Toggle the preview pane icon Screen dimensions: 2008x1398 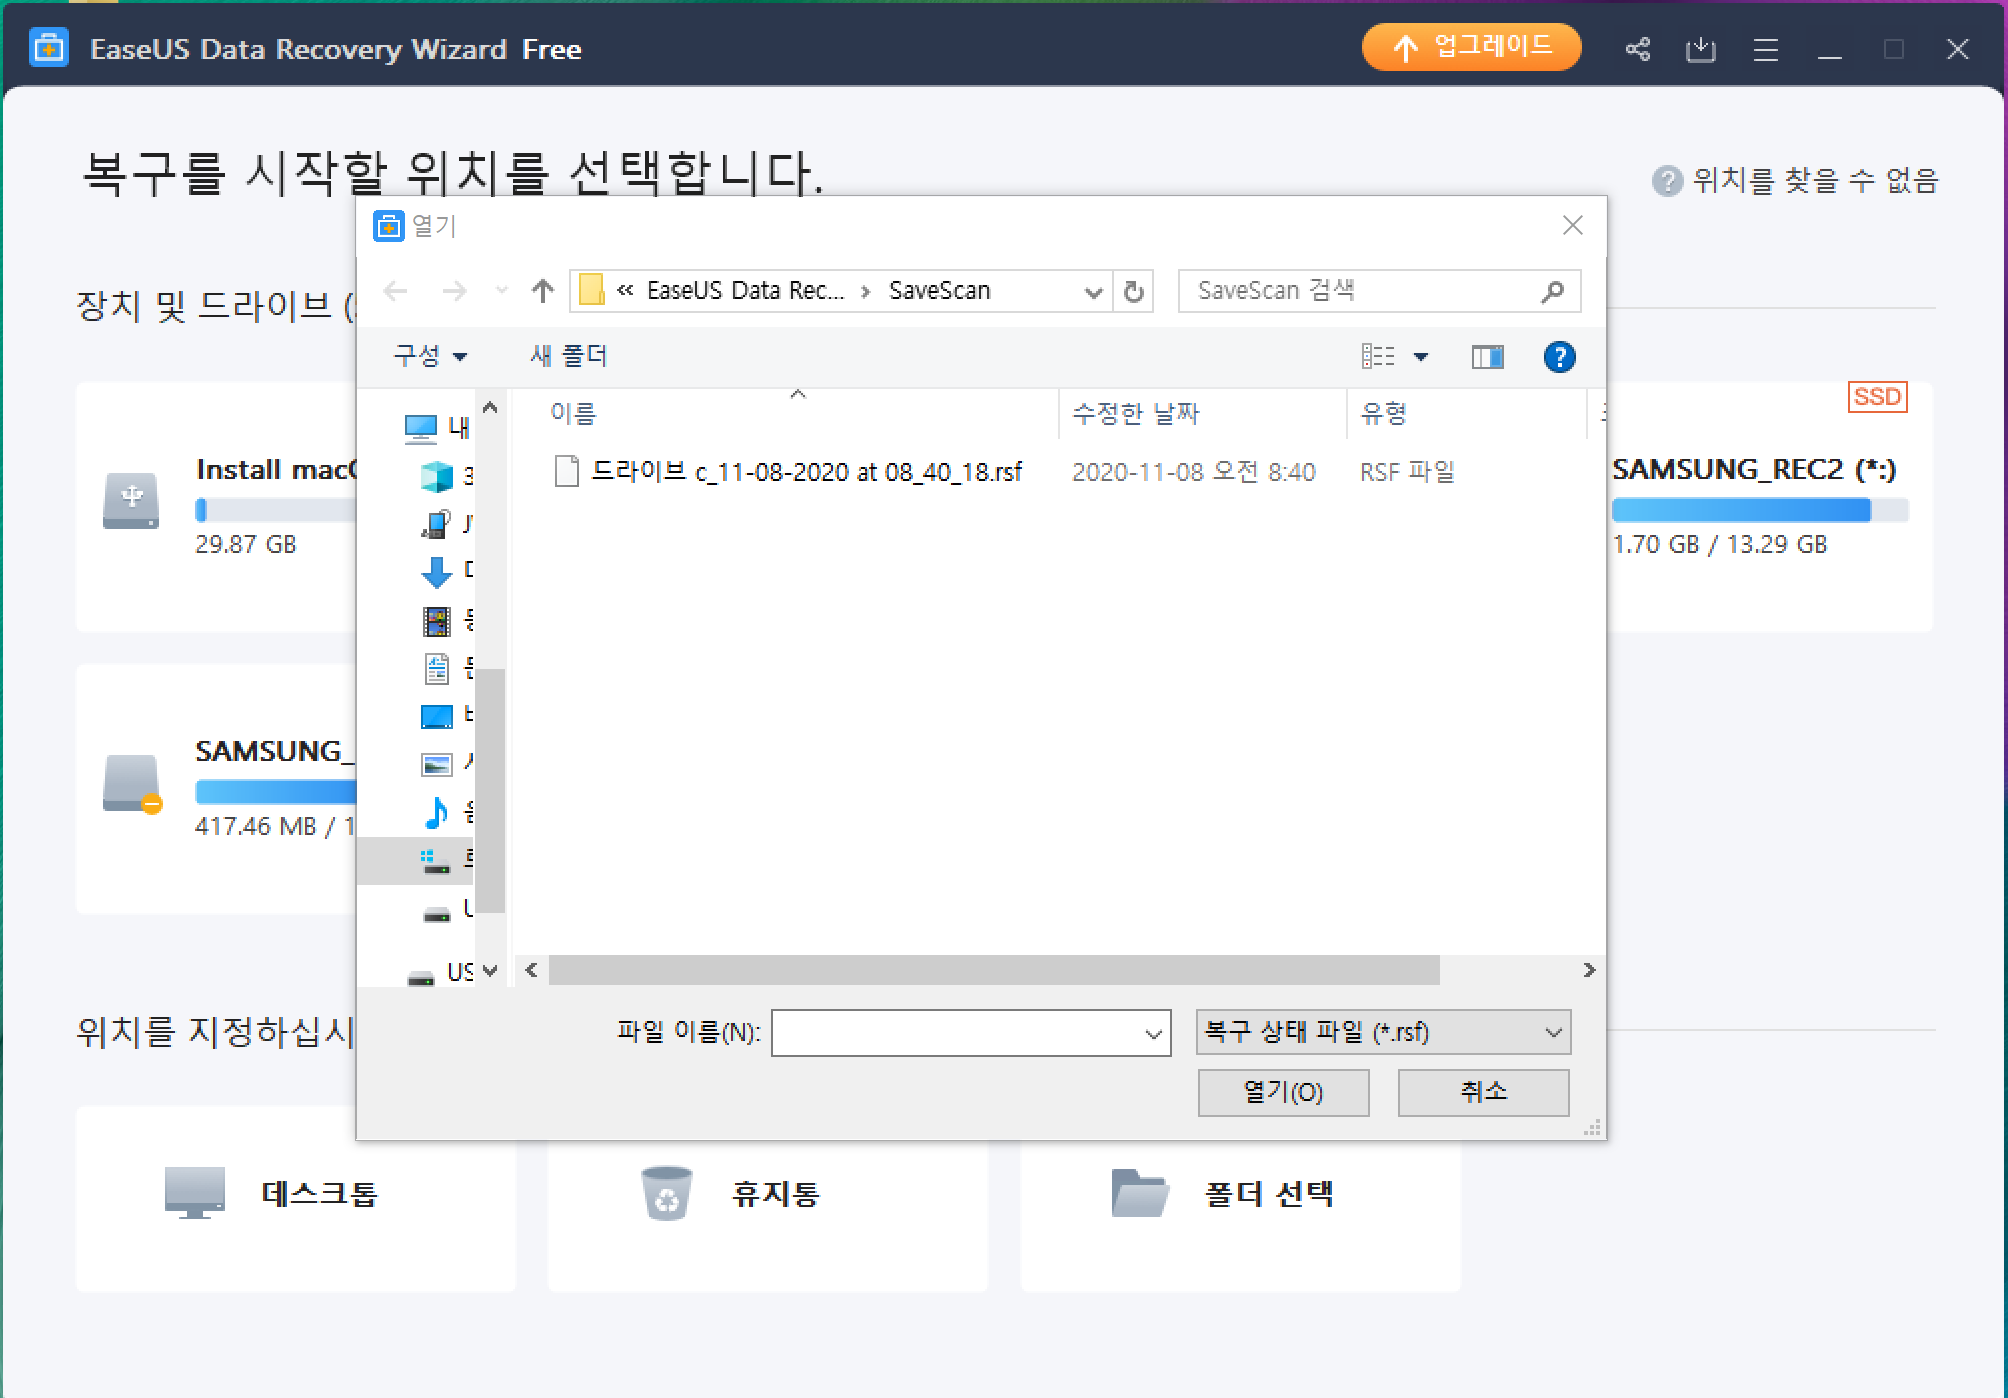pos(1487,357)
